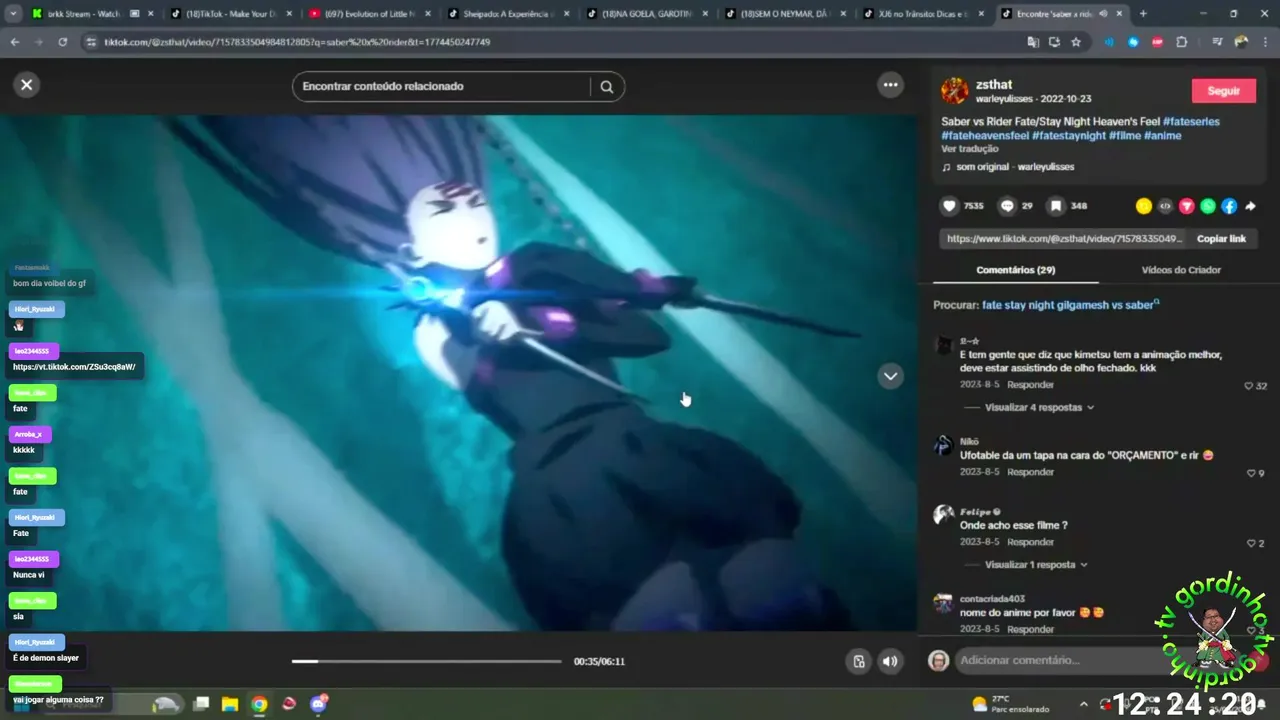
Task: Open the #fatestaynight hashtag
Action: click(x=1068, y=136)
